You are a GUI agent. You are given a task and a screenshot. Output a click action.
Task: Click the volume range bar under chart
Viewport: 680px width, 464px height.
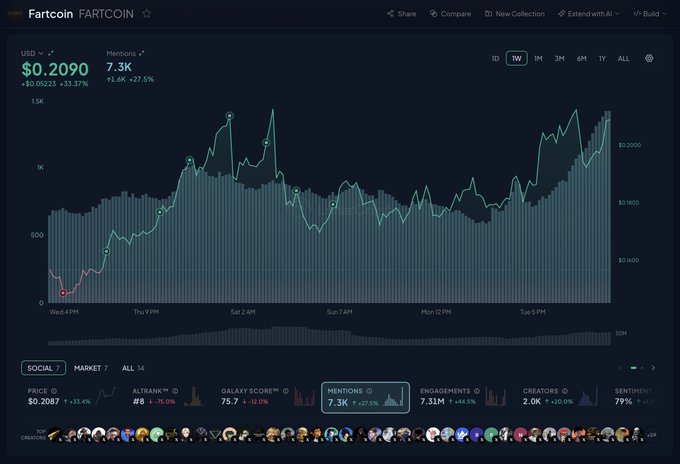coord(329,336)
